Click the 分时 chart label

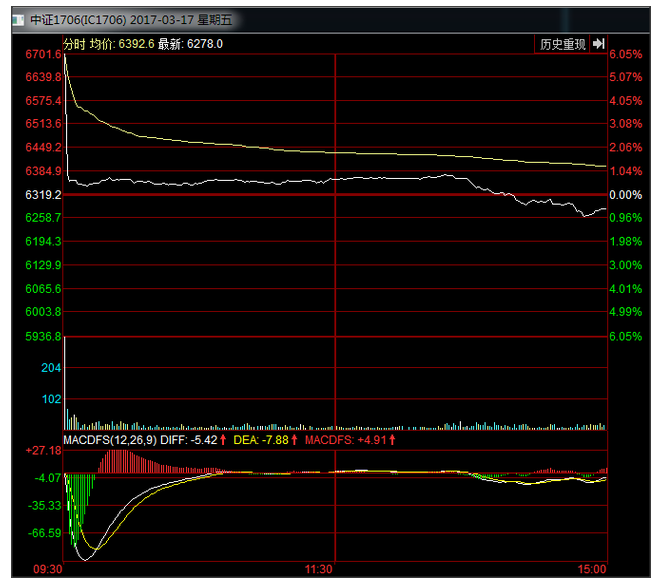[x=74, y=44]
